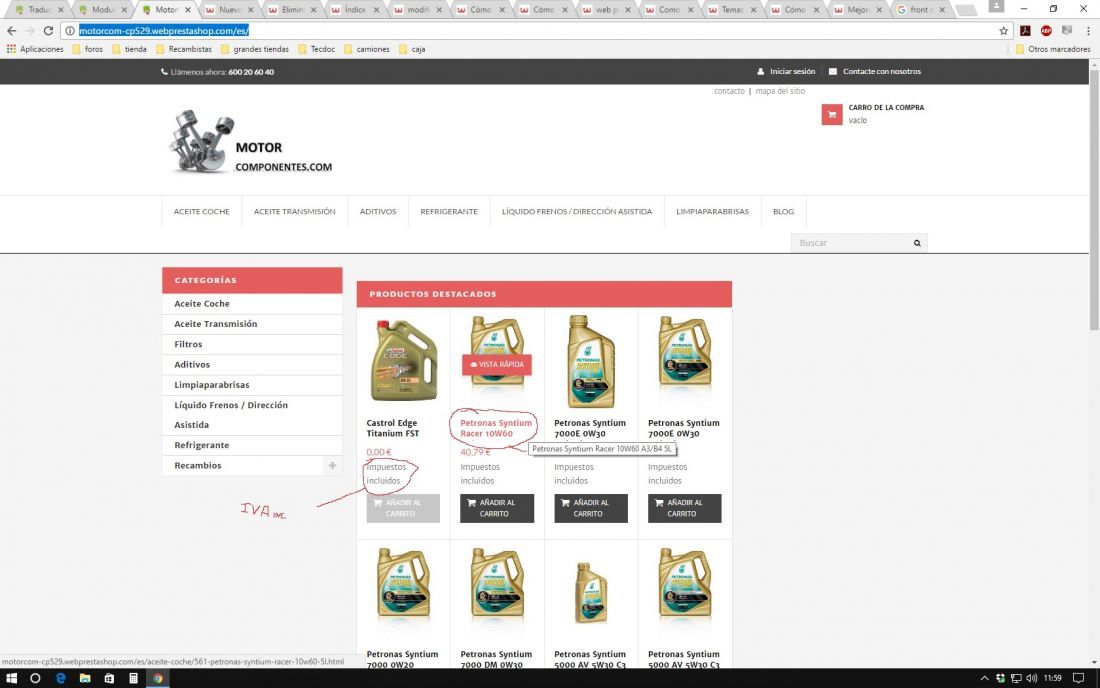Expand the Recambios category plus sign

pos(333,465)
